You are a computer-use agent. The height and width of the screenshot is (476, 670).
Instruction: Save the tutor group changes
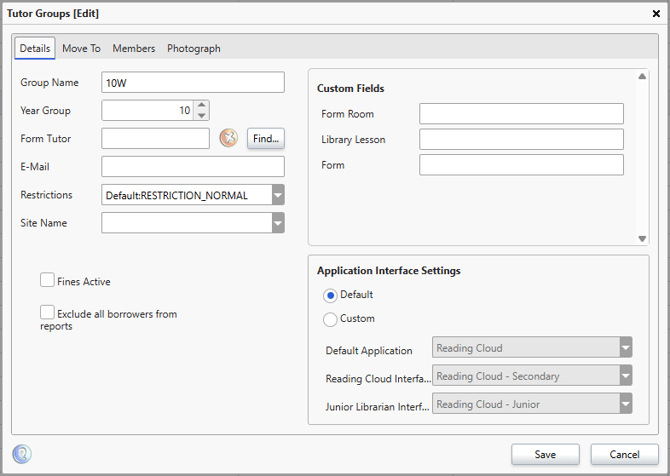pyautogui.click(x=545, y=454)
